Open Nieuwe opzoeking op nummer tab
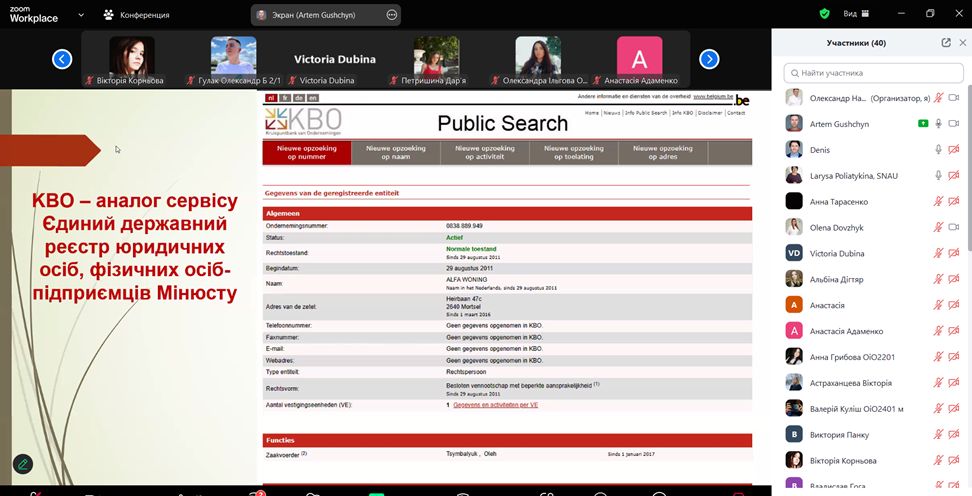The height and width of the screenshot is (496, 972). (307, 153)
